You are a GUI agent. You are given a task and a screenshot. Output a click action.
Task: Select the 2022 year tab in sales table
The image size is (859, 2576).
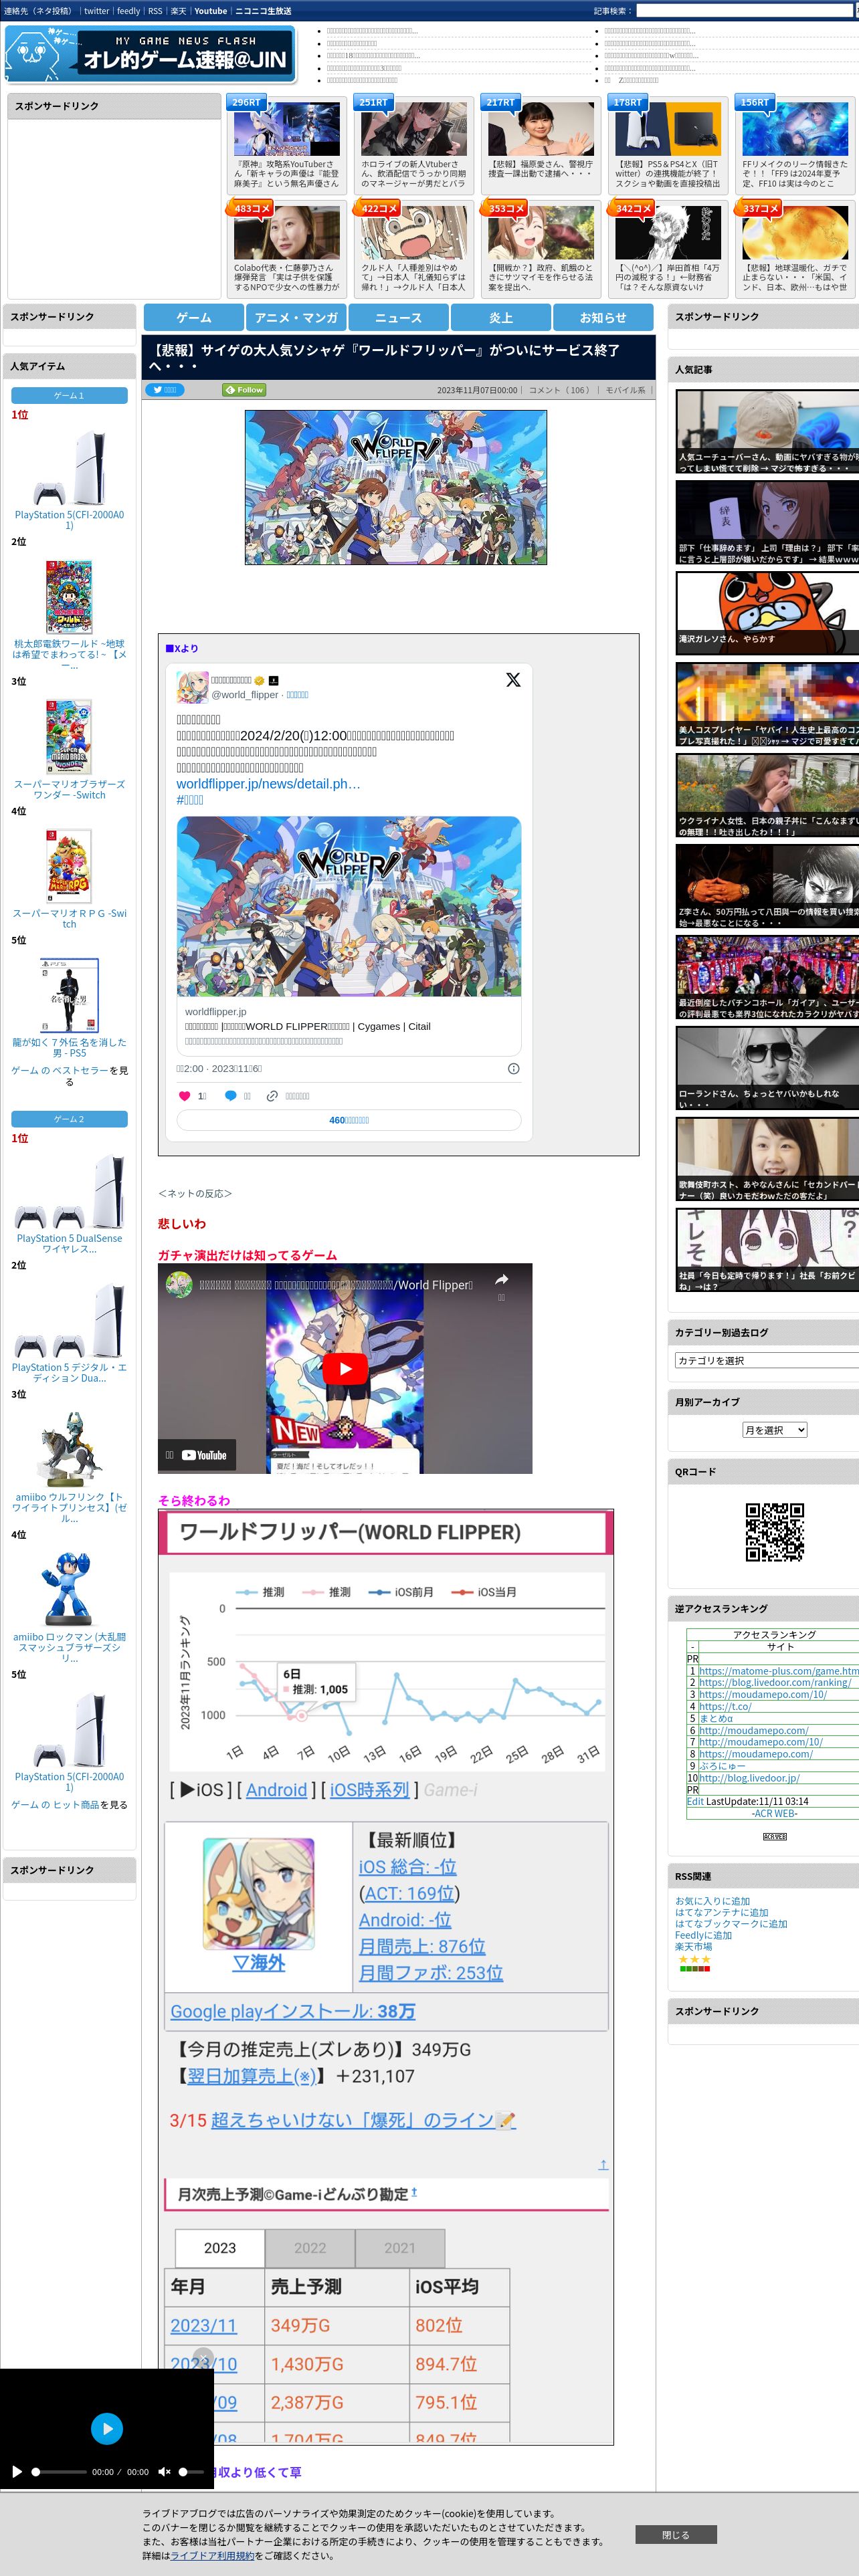[x=310, y=2248]
